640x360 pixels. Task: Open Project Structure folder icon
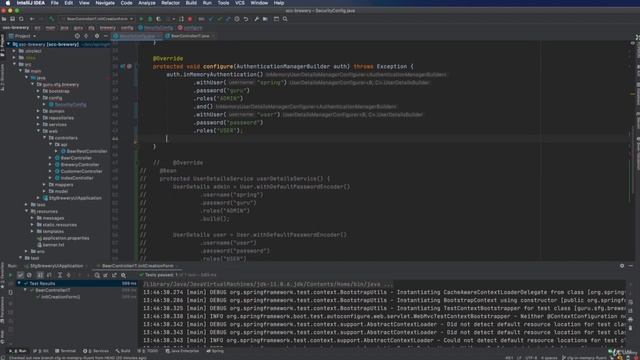[x=265, y=19]
